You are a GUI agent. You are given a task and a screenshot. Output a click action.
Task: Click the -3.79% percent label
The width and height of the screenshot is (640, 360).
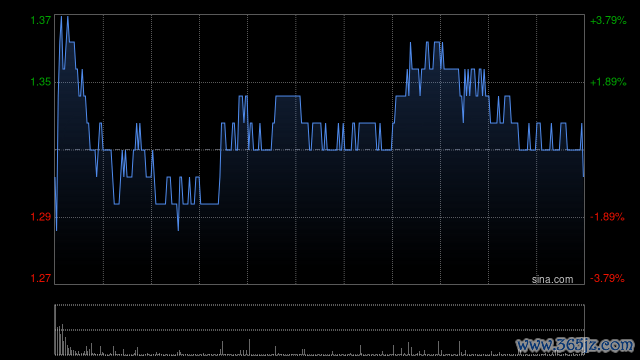click(607, 278)
